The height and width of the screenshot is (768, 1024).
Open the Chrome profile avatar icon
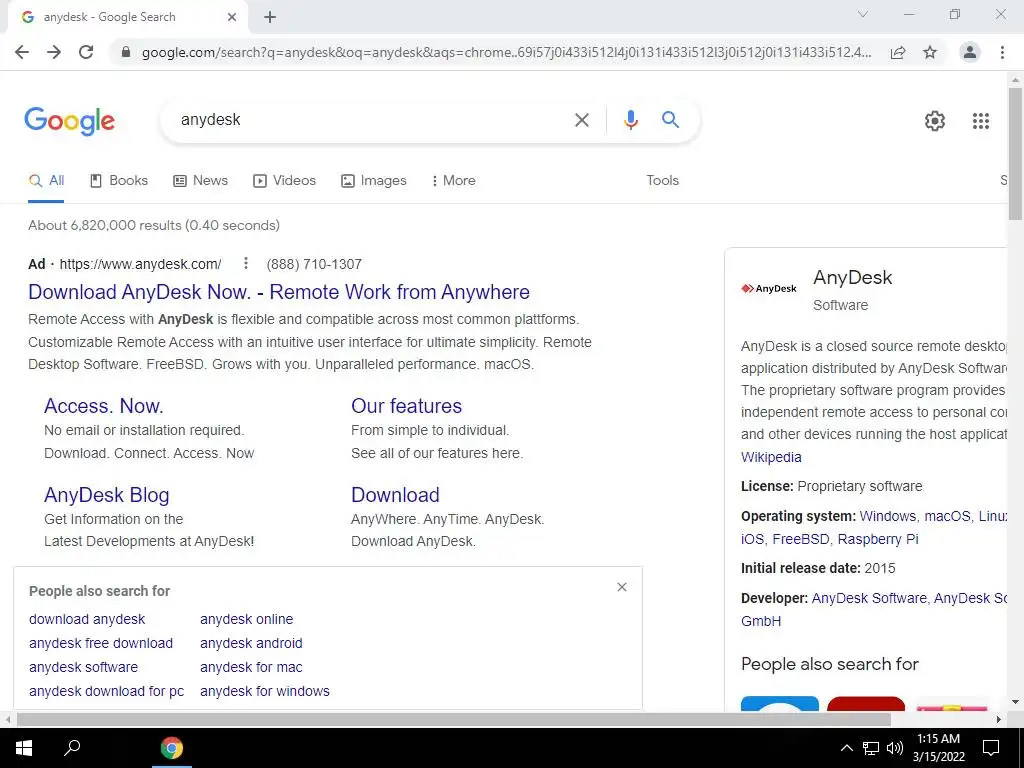pyautogui.click(x=970, y=52)
